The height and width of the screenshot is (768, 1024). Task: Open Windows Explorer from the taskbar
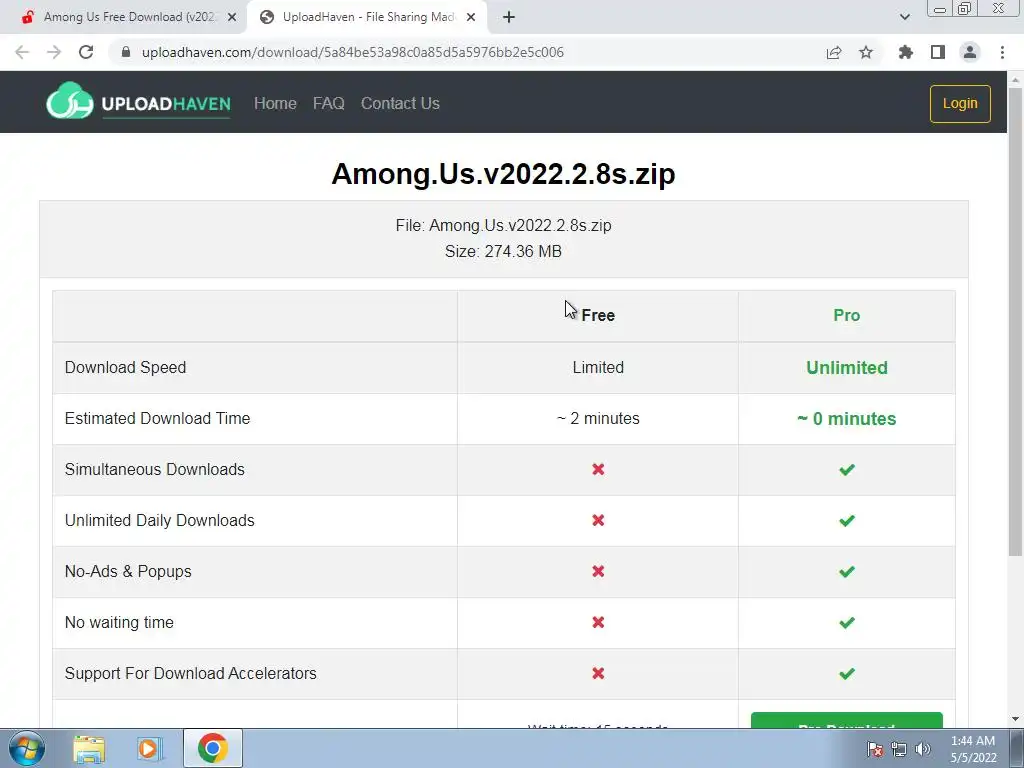tap(89, 748)
